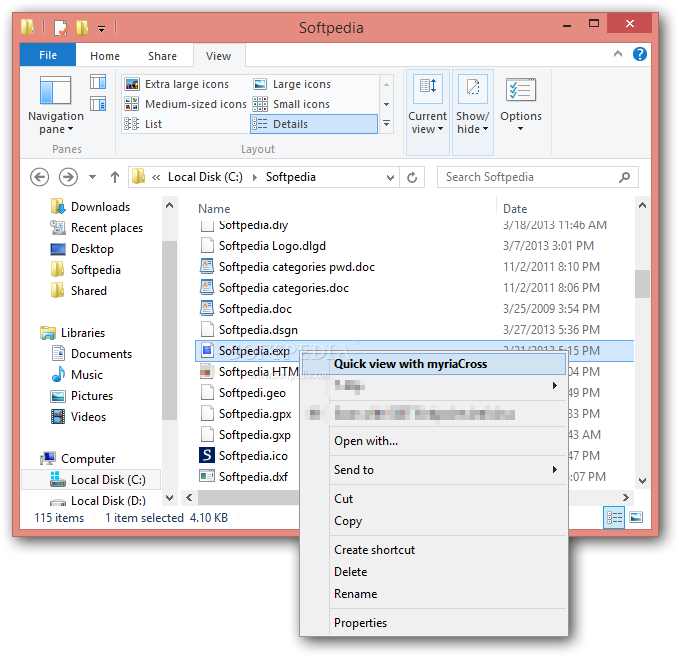Move the layout gallery down one row
Viewport: 679px width, 657px height.
(x=386, y=104)
